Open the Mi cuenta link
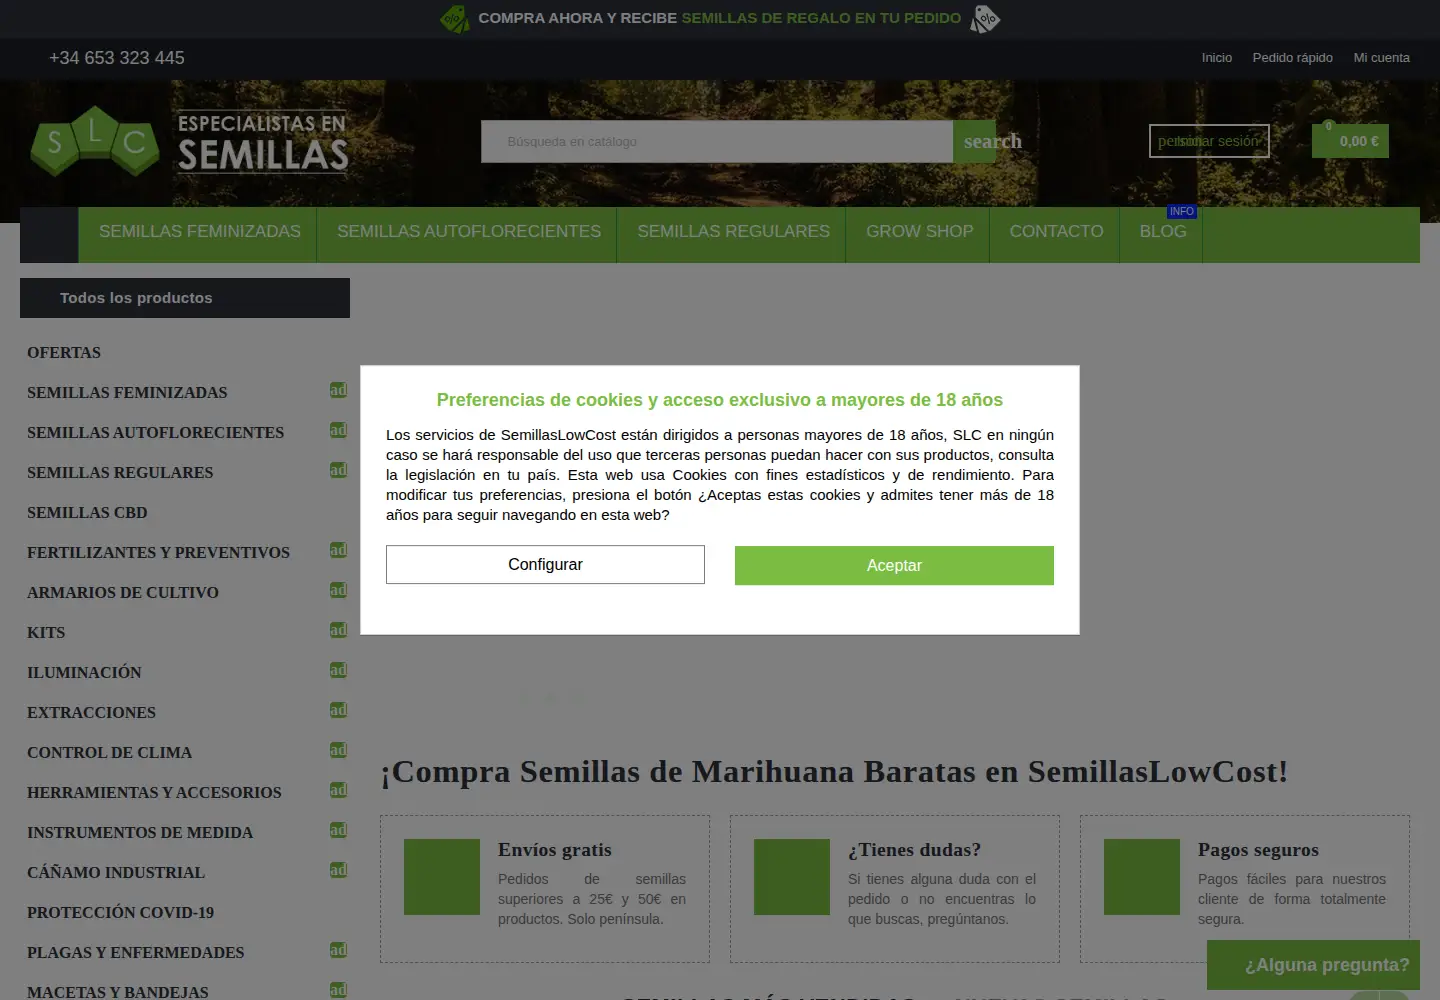Screen dimensions: 1440x1000 1381,58
